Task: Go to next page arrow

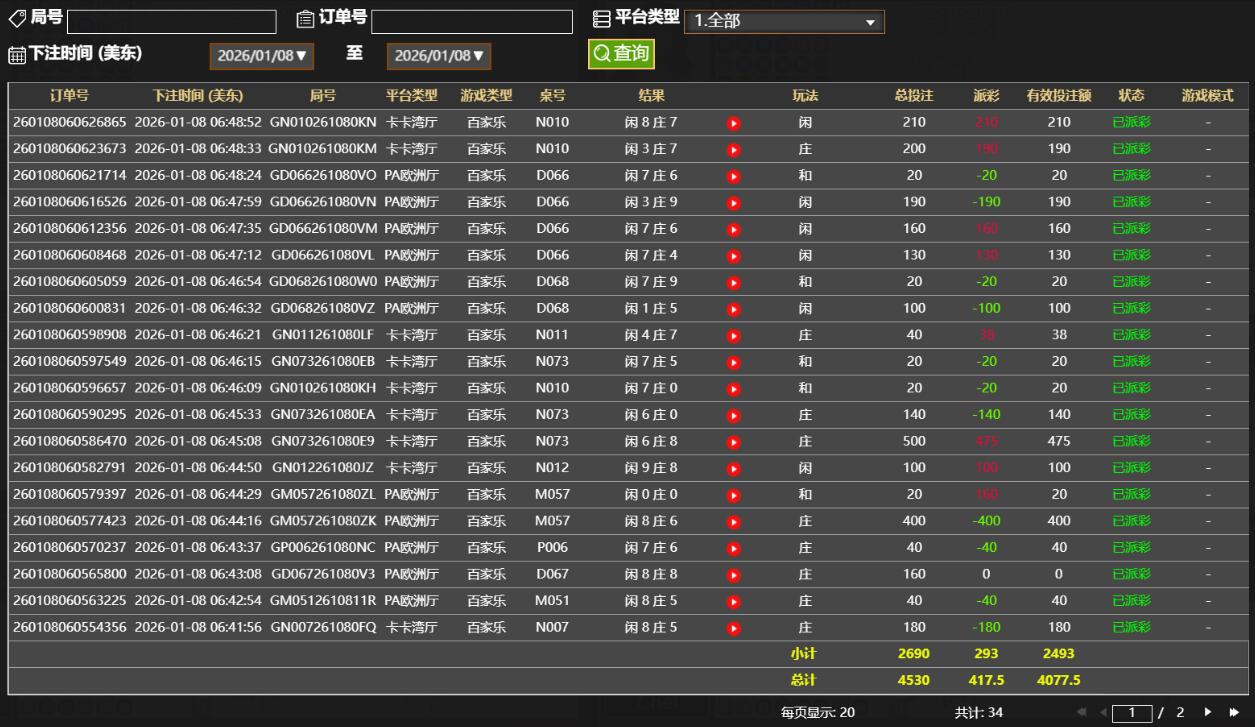Action: click(1209, 712)
